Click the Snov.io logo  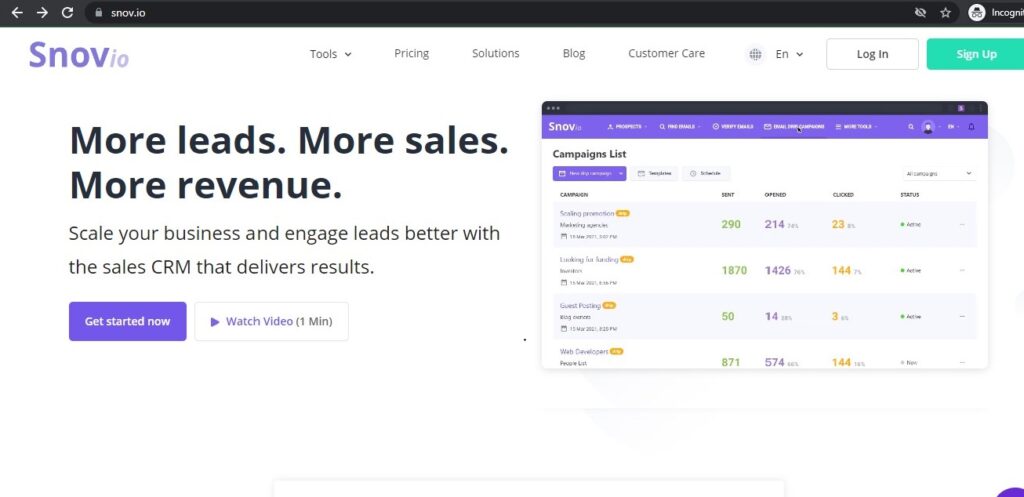78,55
